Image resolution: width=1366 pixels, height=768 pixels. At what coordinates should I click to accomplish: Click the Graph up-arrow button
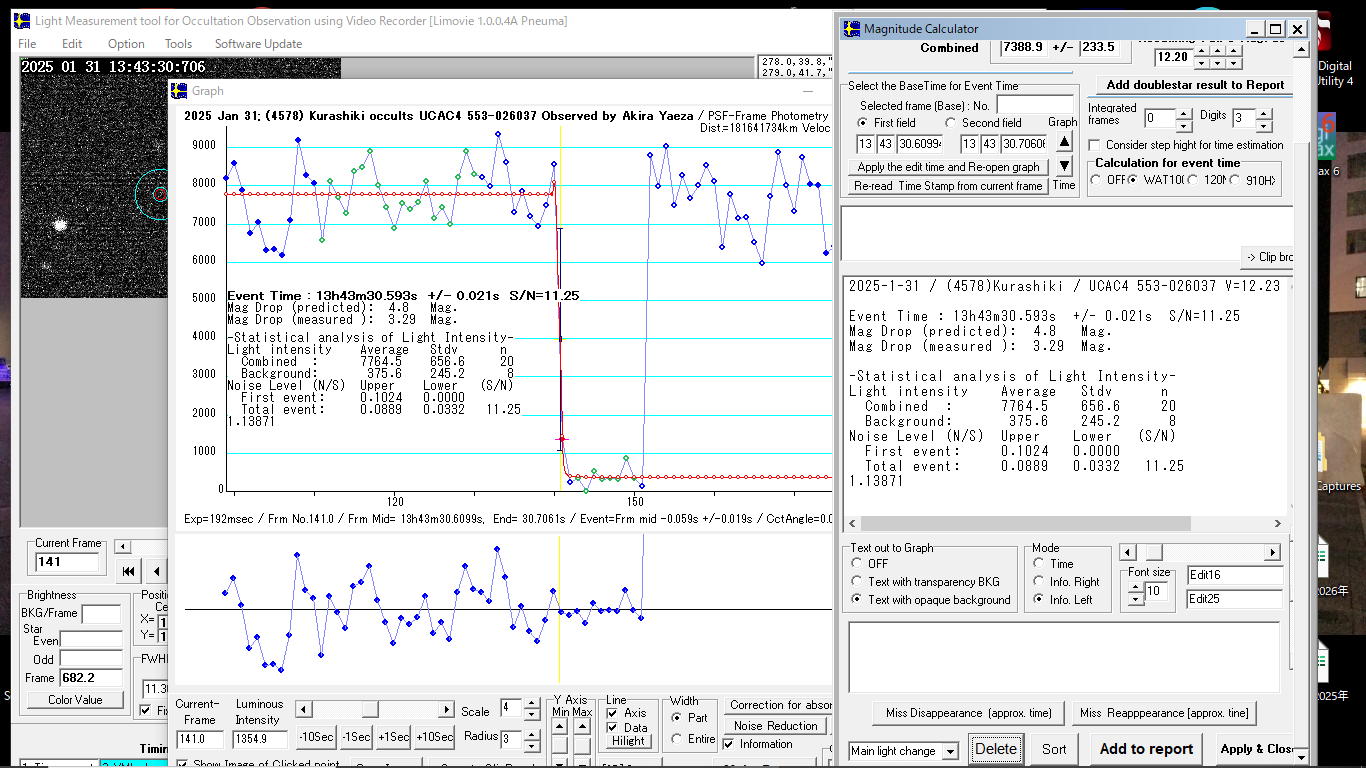(x=1064, y=143)
